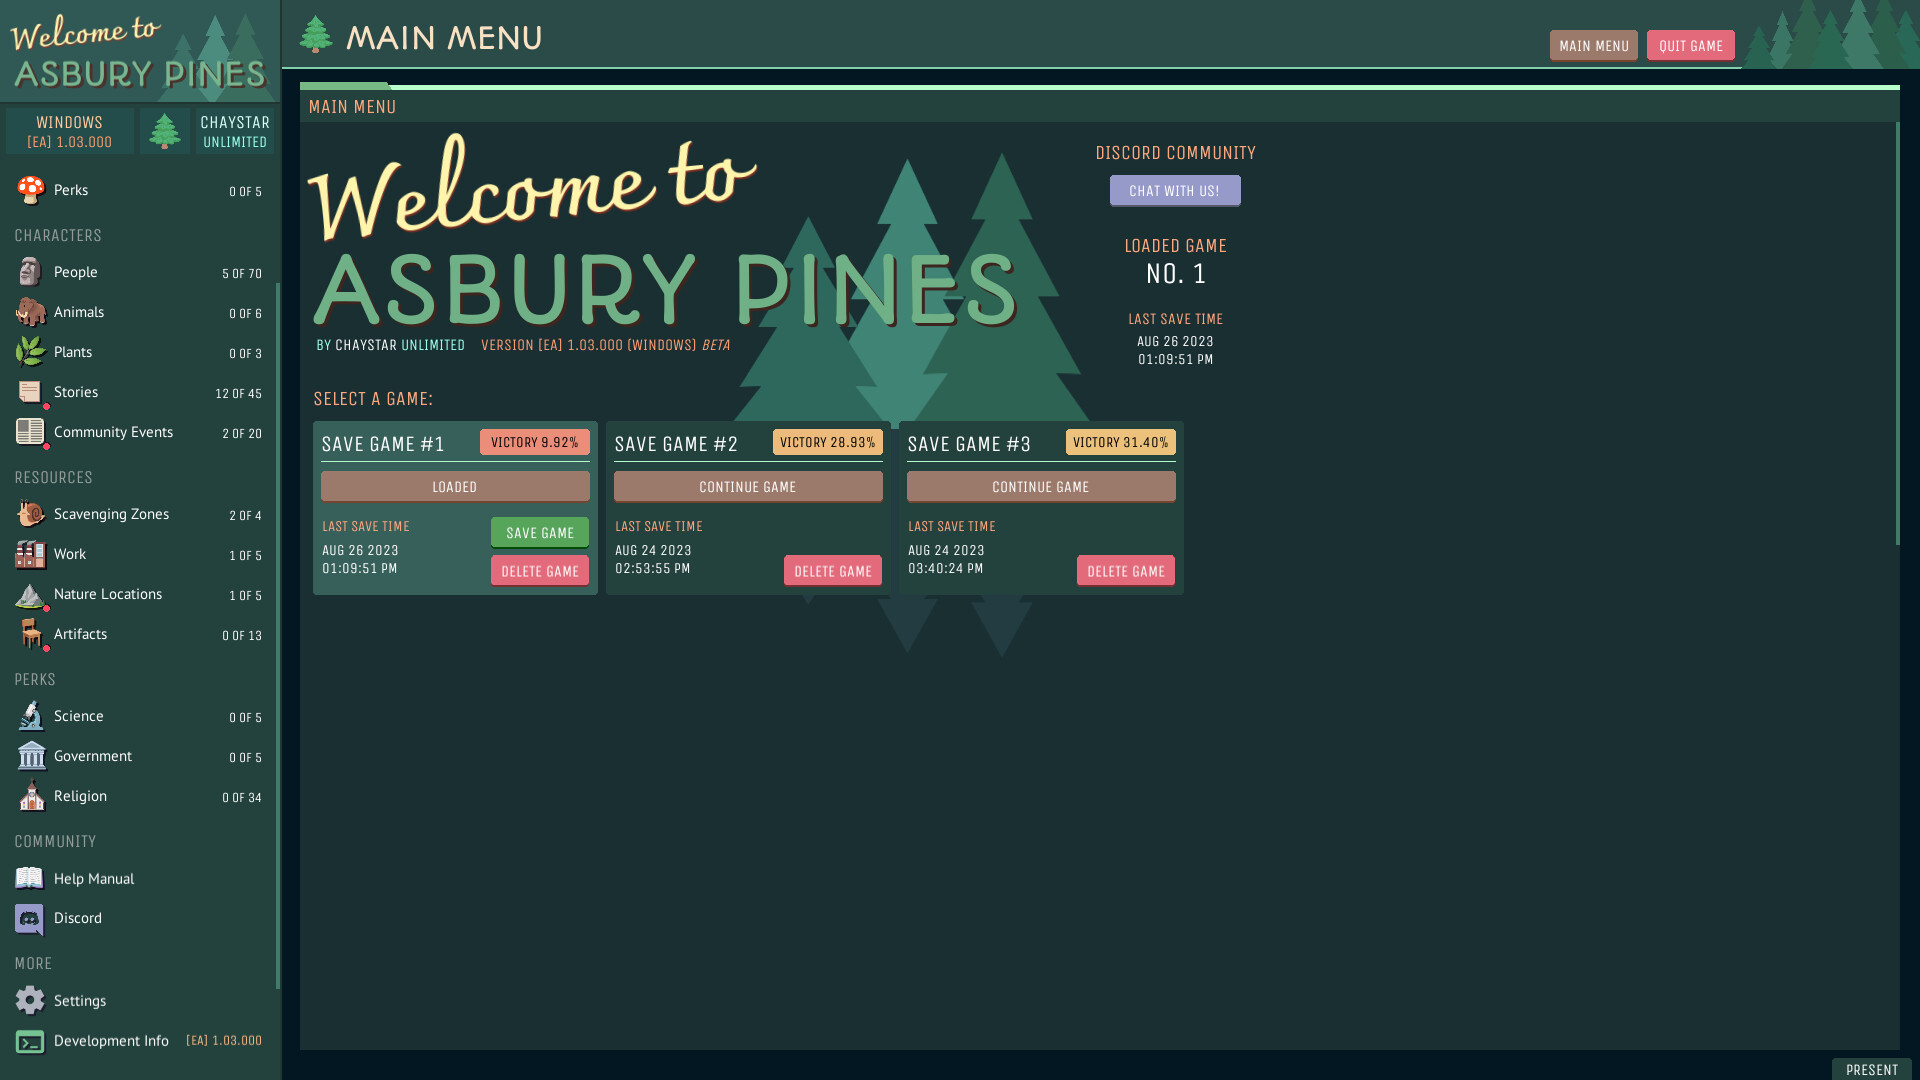The height and width of the screenshot is (1080, 1920).
Task: Delete Save Game #3
Action: click(1125, 571)
